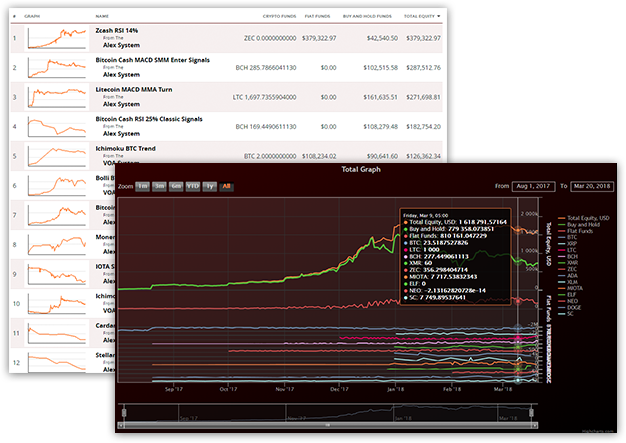
Task: Click the Fiat Funds column header
Action: click(317, 16)
